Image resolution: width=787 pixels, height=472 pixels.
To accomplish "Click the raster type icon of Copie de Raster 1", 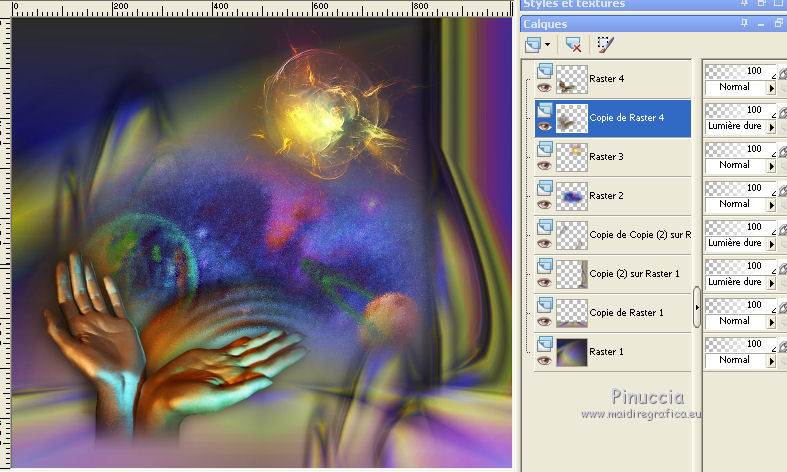I will click(x=545, y=305).
